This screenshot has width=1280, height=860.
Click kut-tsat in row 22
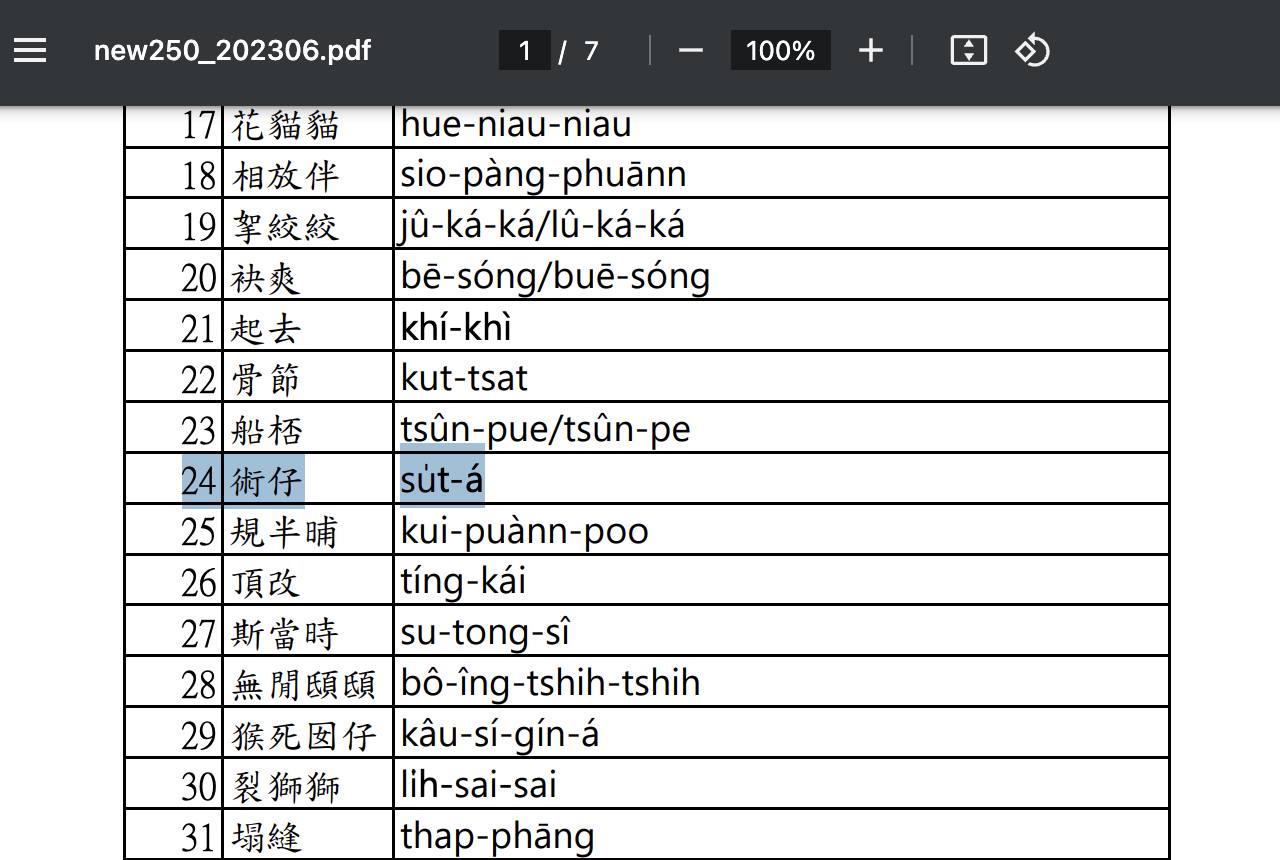(x=464, y=378)
